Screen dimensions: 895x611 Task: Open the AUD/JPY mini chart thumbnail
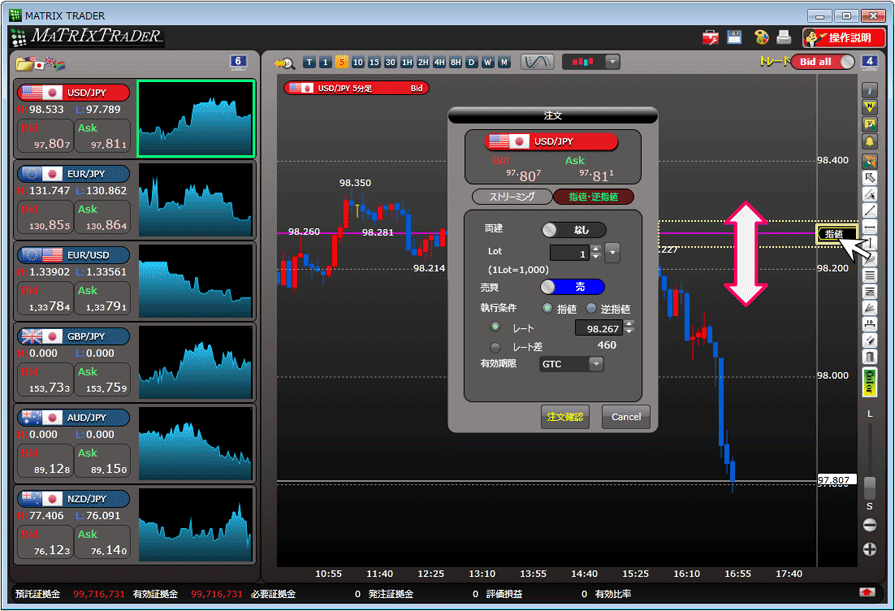coord(195,444)
